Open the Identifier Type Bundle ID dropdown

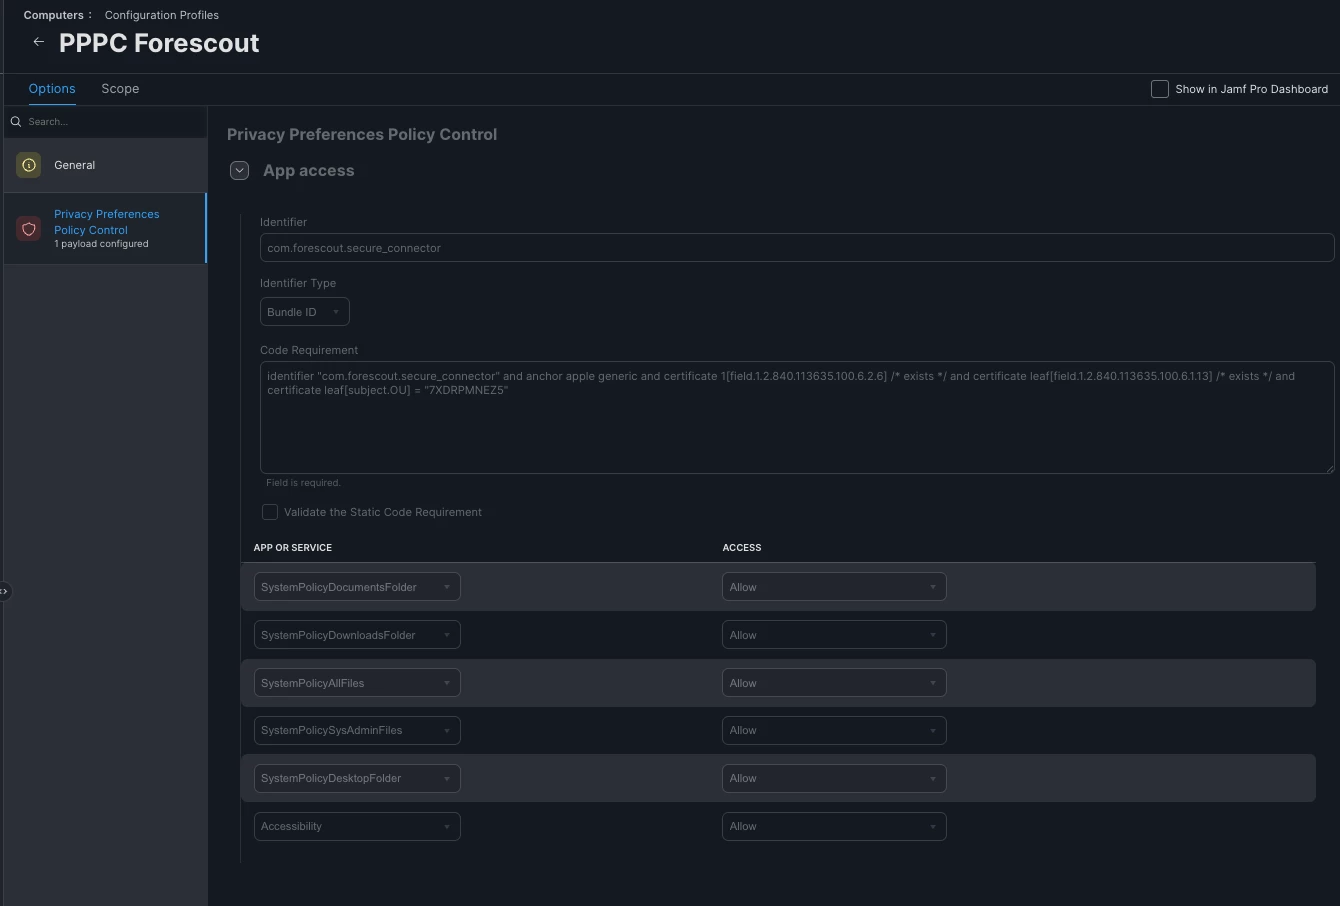(304, 312)
